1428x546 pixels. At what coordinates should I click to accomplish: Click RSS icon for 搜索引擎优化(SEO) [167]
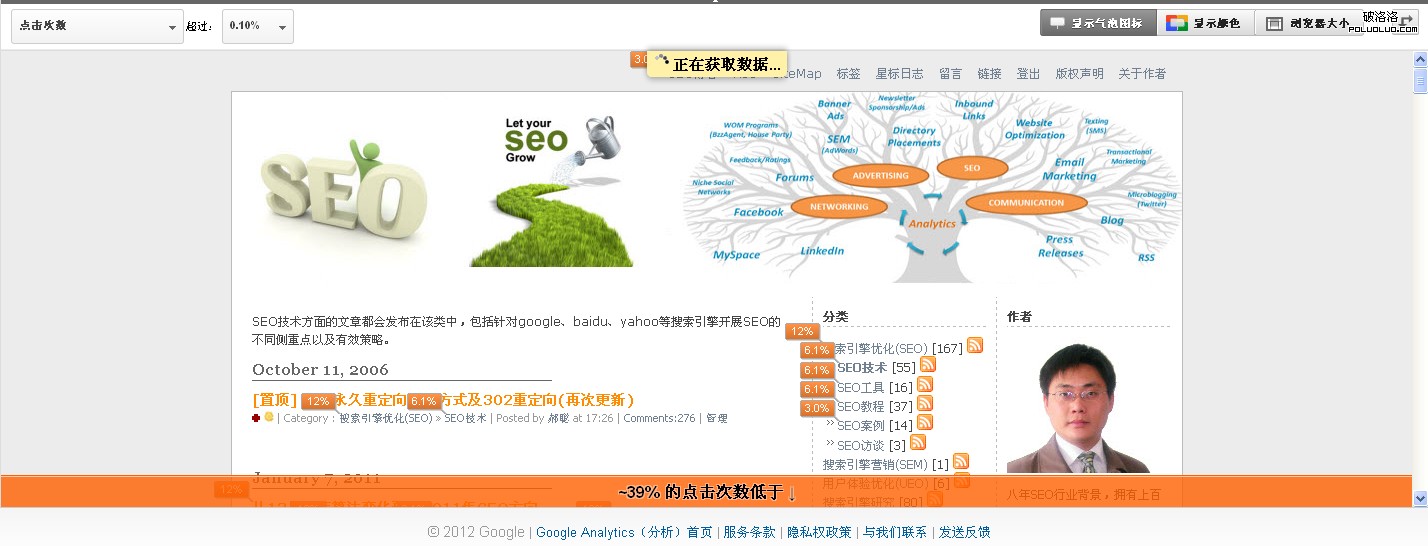pos(975,346)
